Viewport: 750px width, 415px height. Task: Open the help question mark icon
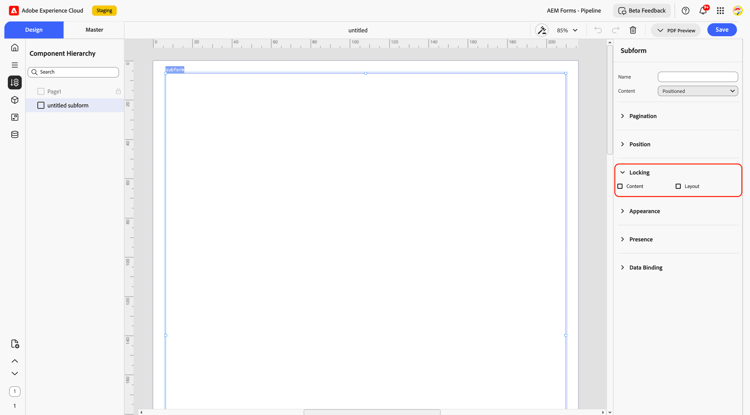tap(685, 11)
